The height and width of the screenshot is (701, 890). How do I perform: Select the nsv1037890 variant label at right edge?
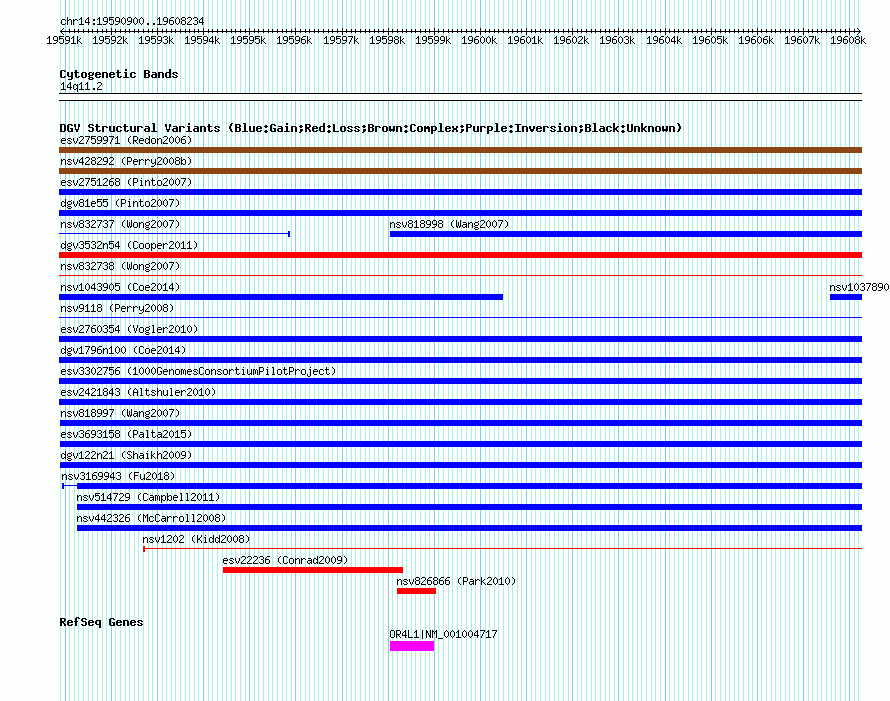click(x=859, y=287)
